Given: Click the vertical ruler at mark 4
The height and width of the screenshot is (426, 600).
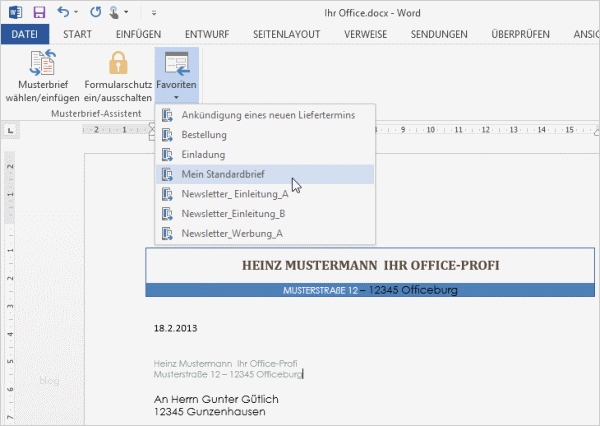Looking at the screenshot, I should coord(10,334).
